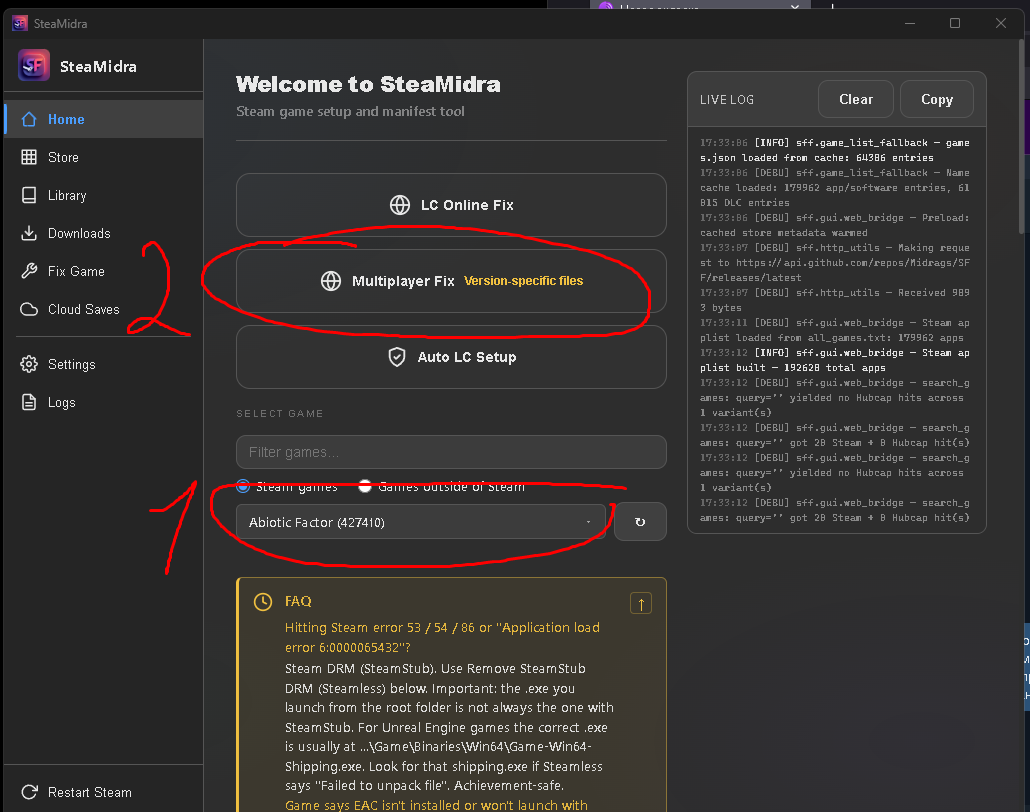Click the Restart Steam circular arrow icon
1030x812 pixels.
point(29,792)
